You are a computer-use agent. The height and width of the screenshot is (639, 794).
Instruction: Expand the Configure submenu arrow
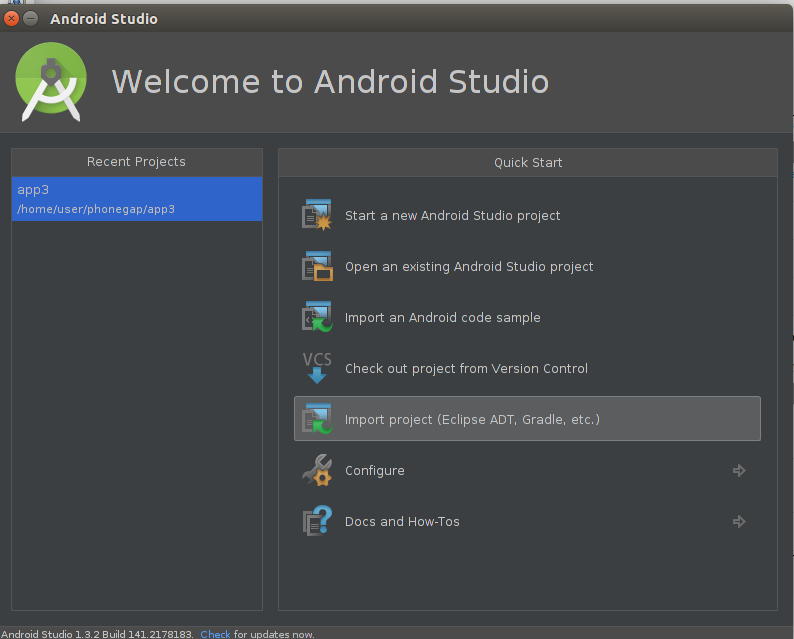click(x=739, y=470)
